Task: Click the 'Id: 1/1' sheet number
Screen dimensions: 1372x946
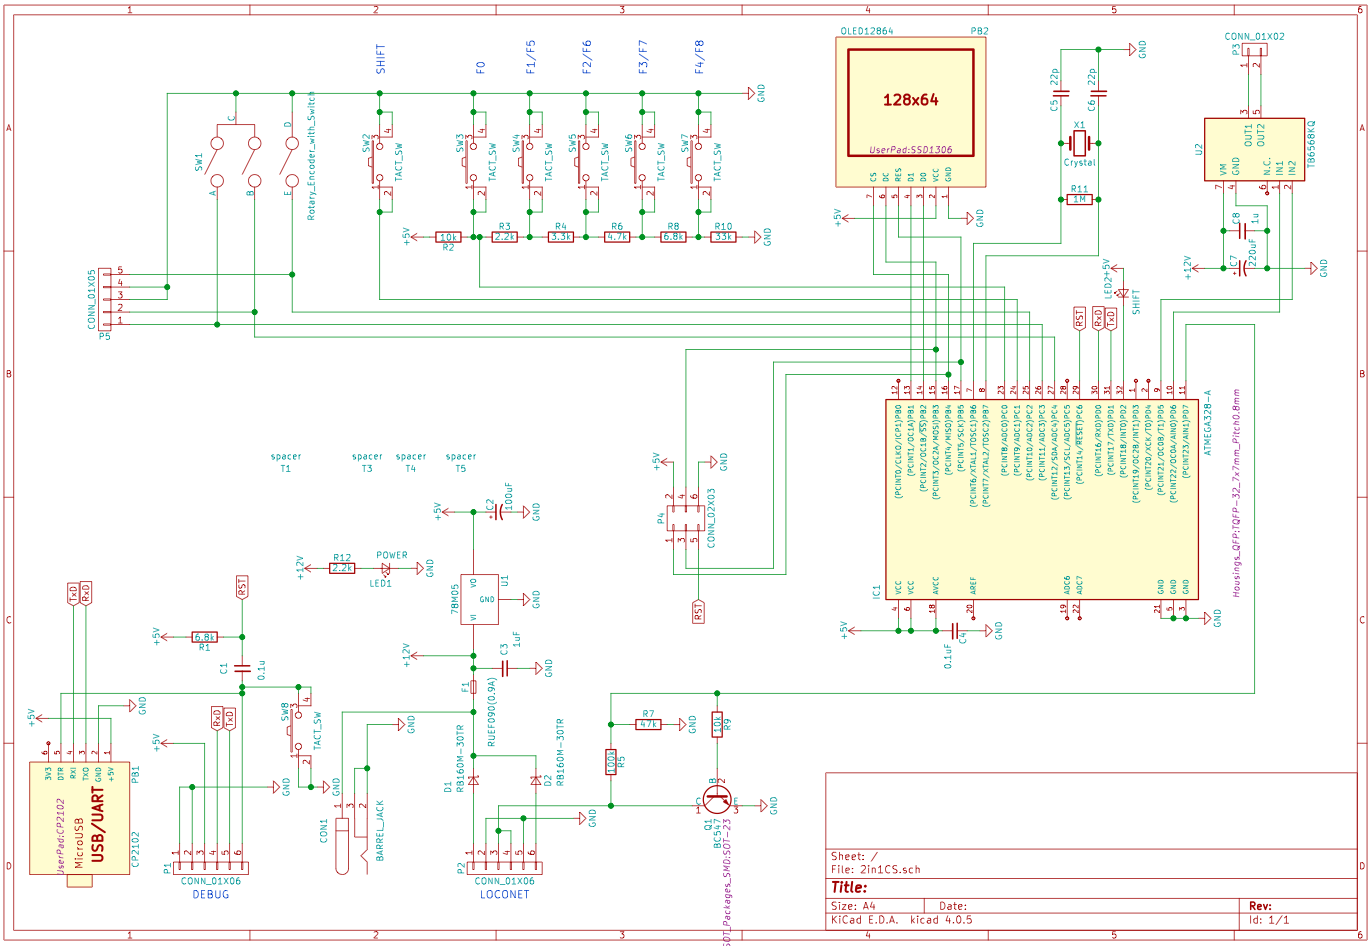Action: (x=1269, y=920)
